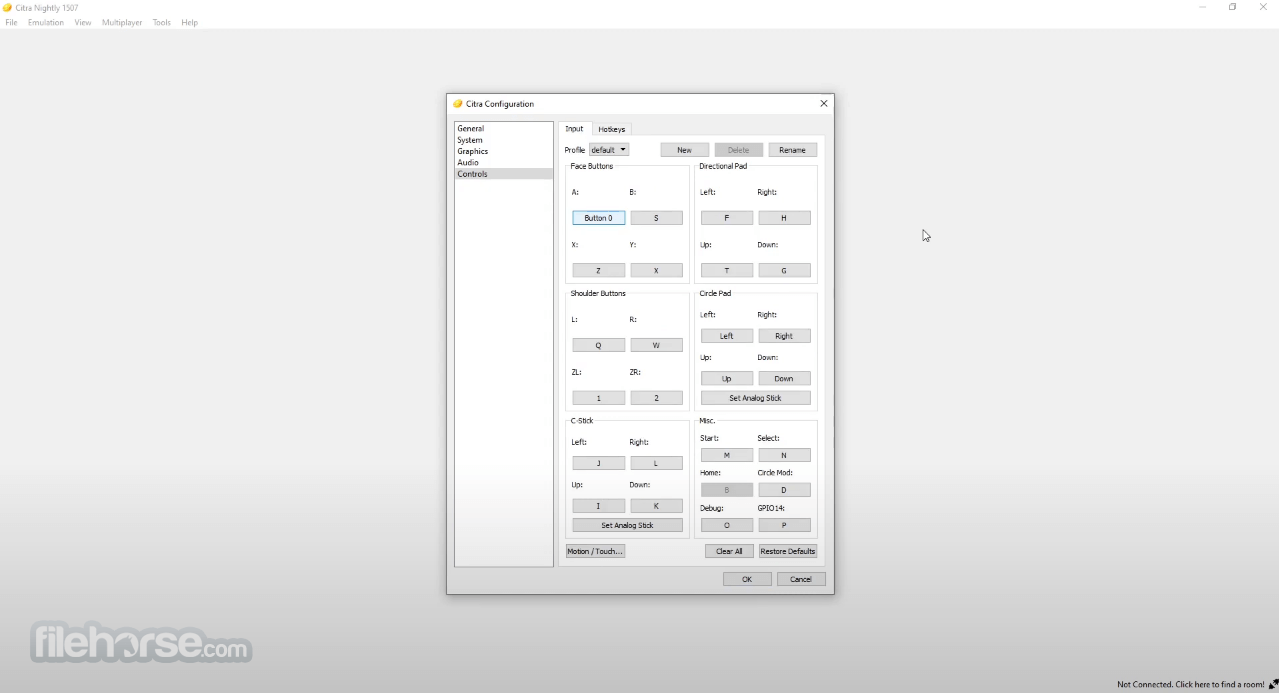Rebind Circle Pad Right button
Image resolution: width=1279 pixels, height=693 pixels.
point(784,336)
